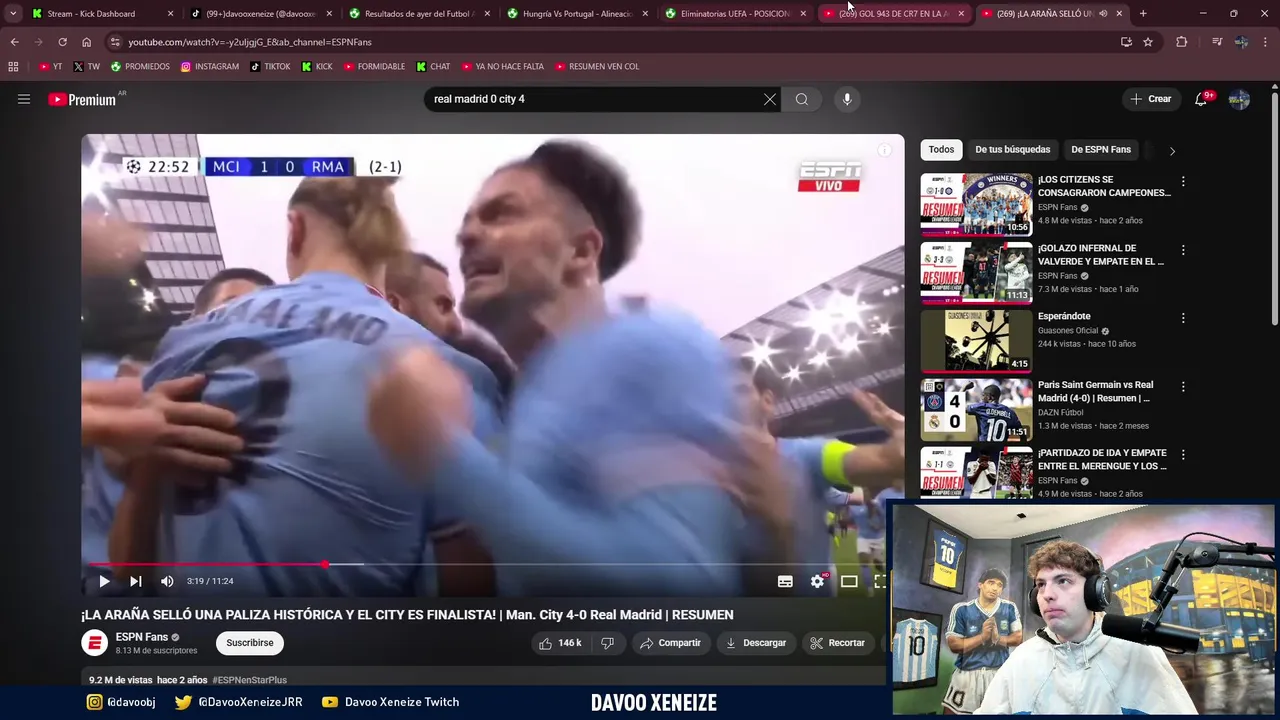
Task: Click the #ESPNenStarPlus hashtag
Action: pyautogui.click(x=249, y=680)
